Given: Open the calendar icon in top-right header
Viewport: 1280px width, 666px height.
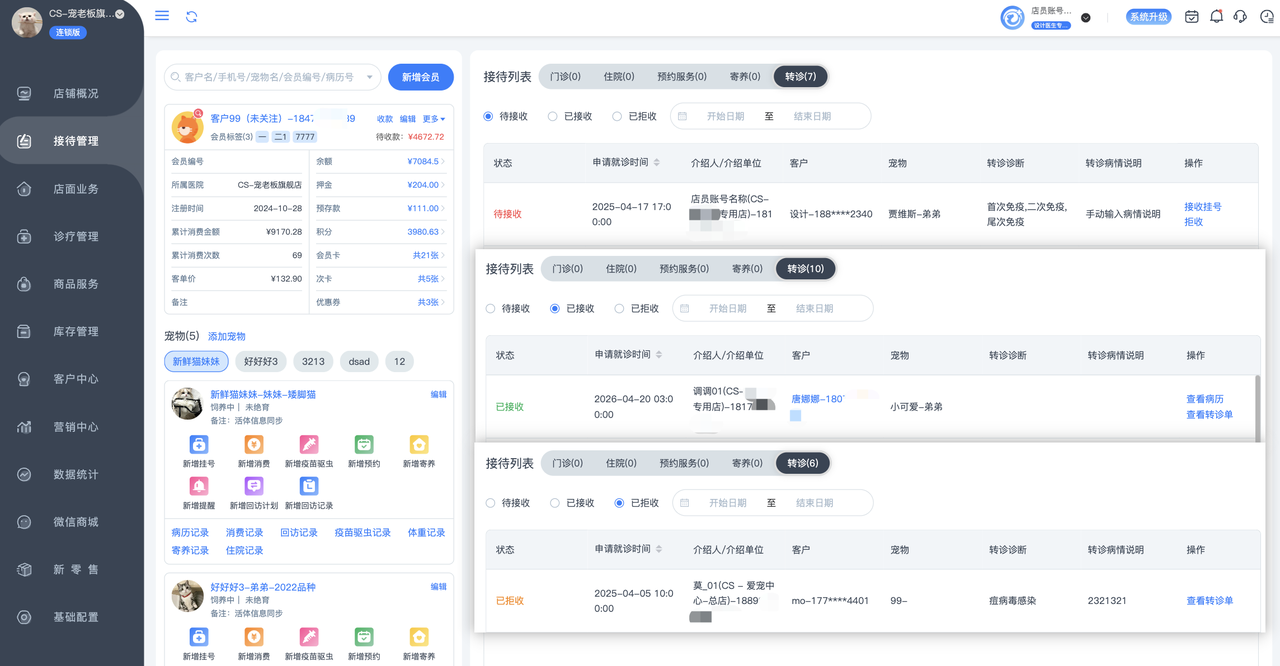Looking at the screenshot, I should [x=1191, y=16].
